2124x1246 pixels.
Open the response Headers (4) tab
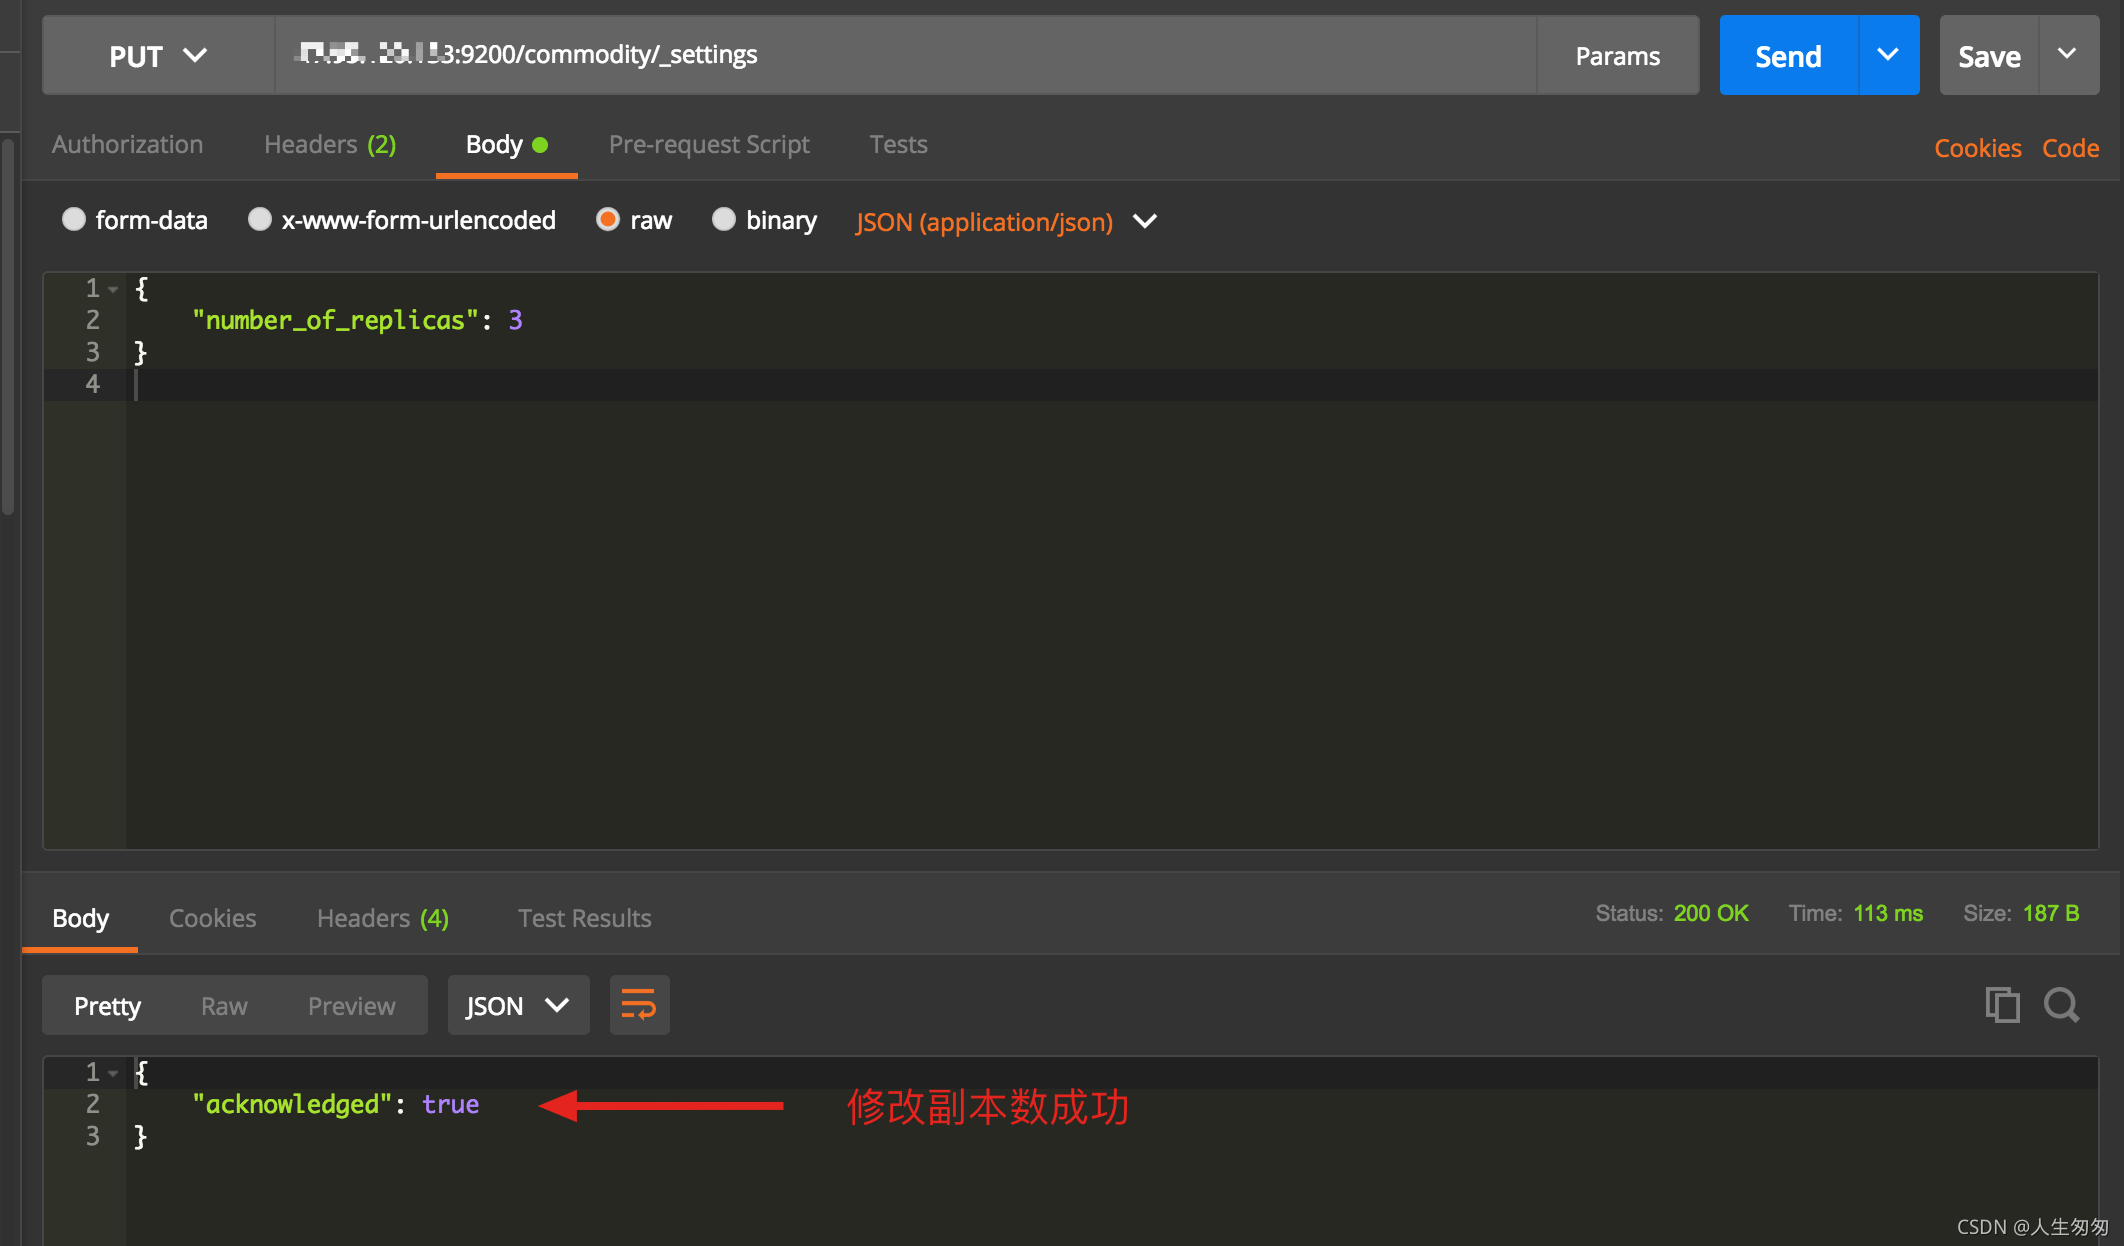coord(382,918)
